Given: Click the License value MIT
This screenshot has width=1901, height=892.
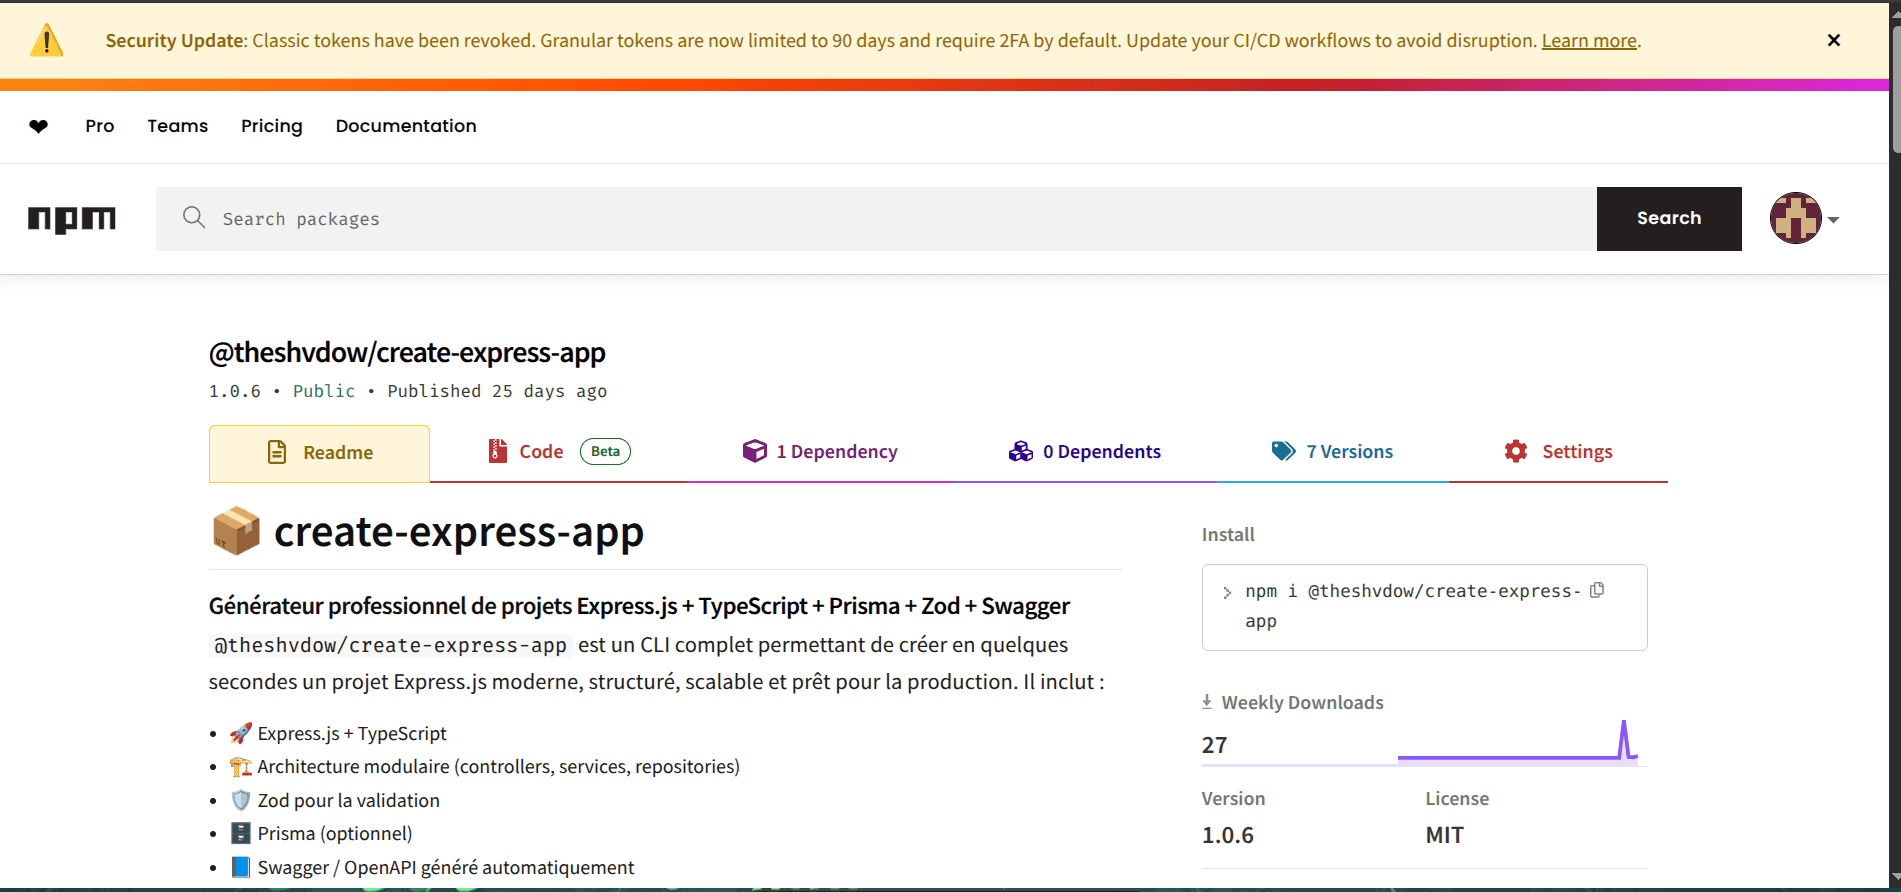Looking at the screenshot, I should [x=1445, y=835].
